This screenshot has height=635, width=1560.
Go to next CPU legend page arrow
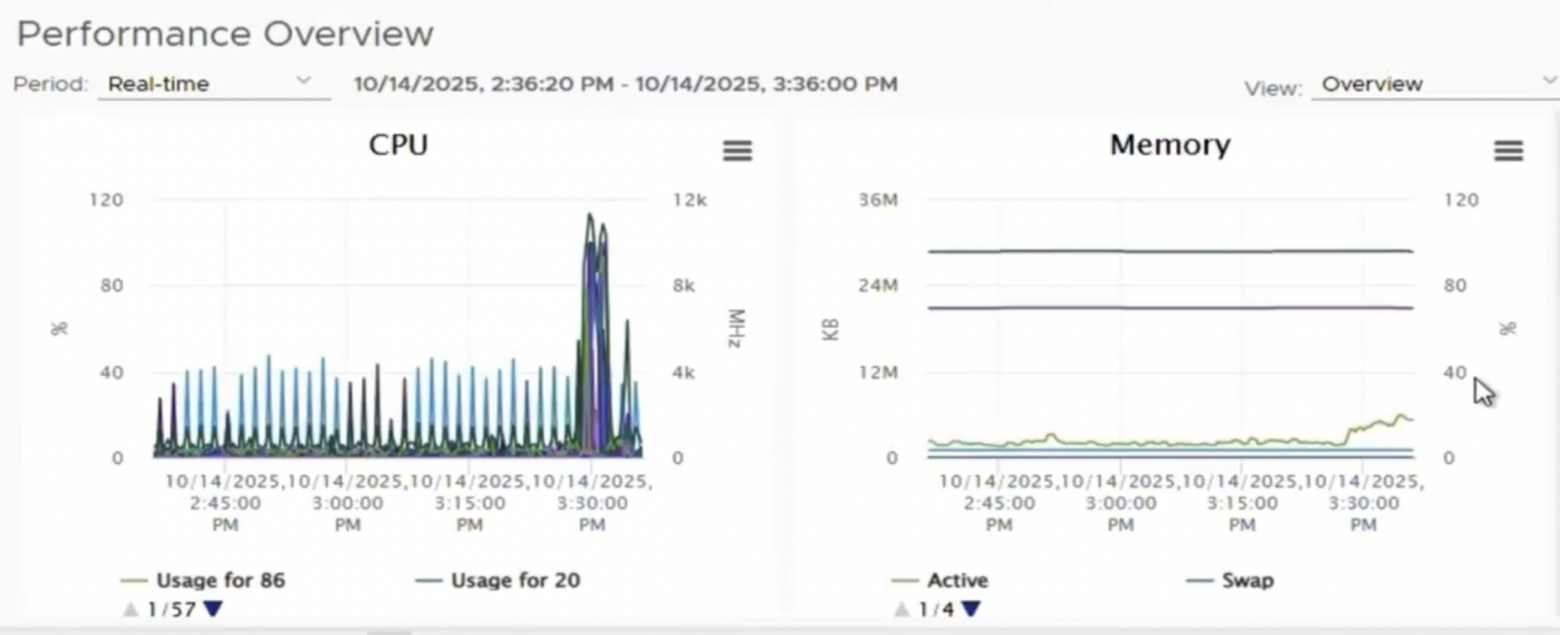pyautogui.click(x=211, y=609)
